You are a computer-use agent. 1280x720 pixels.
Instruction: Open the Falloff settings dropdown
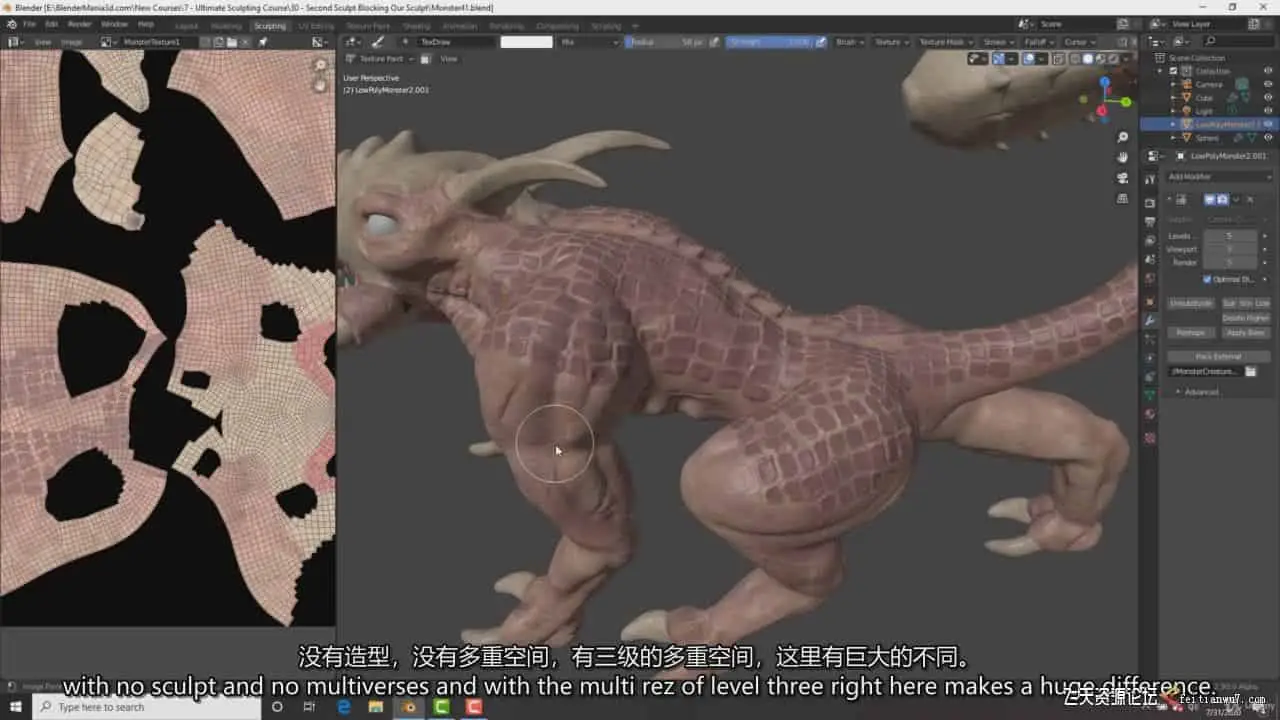tap(1038, 42)
